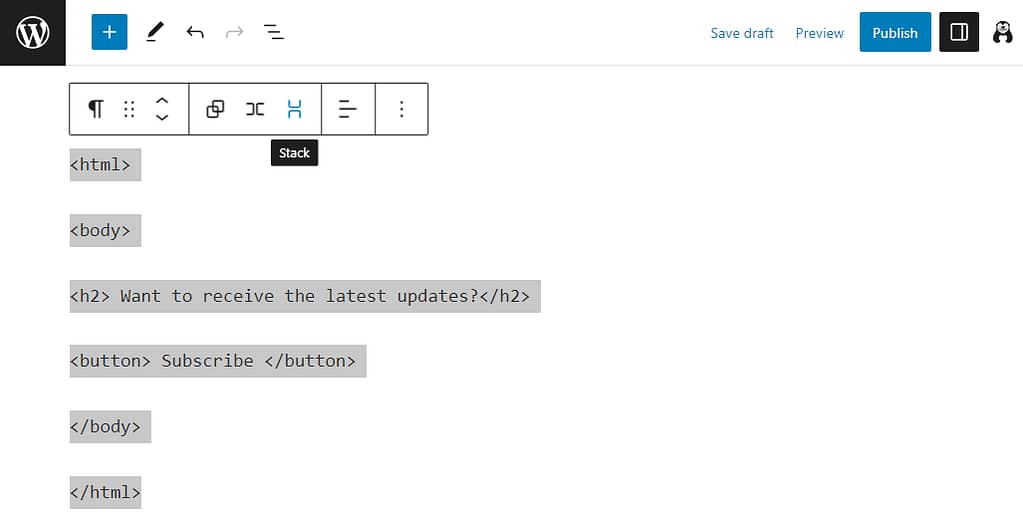Screen dimensions: 1023x525
Task: Click the <body> opening tag line
Action: click(105, 230)
